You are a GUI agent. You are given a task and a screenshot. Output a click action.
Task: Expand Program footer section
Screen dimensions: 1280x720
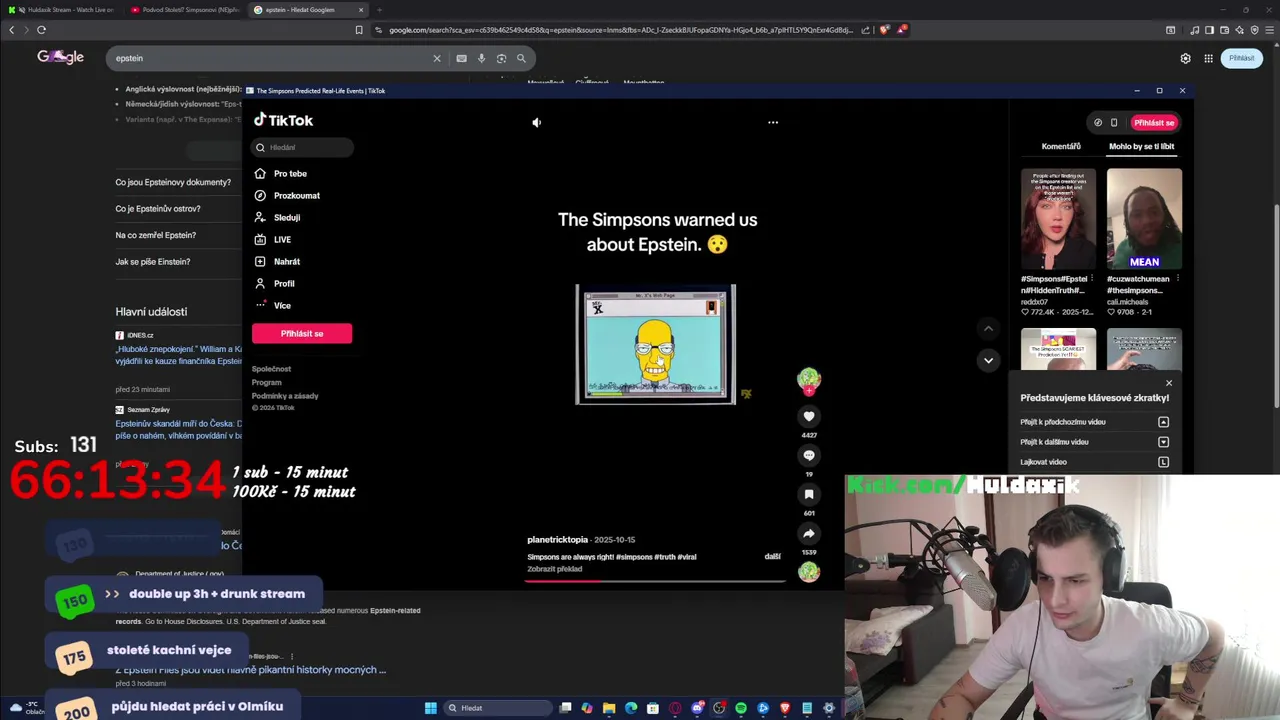point(266,382)
